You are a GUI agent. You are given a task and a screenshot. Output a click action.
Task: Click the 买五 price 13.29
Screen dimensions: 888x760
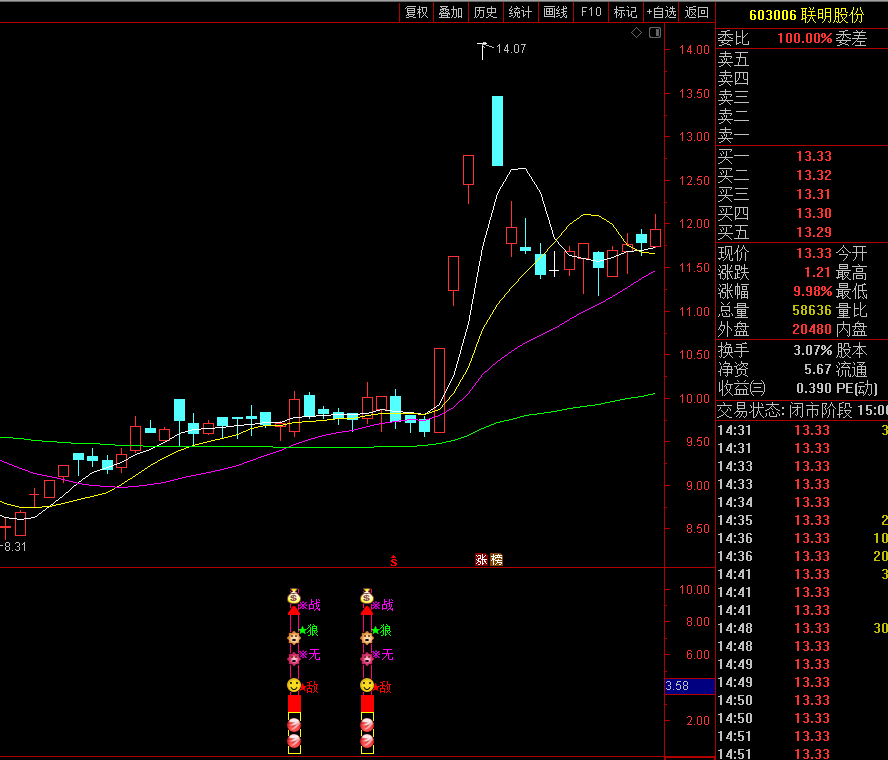coord(814,232)
